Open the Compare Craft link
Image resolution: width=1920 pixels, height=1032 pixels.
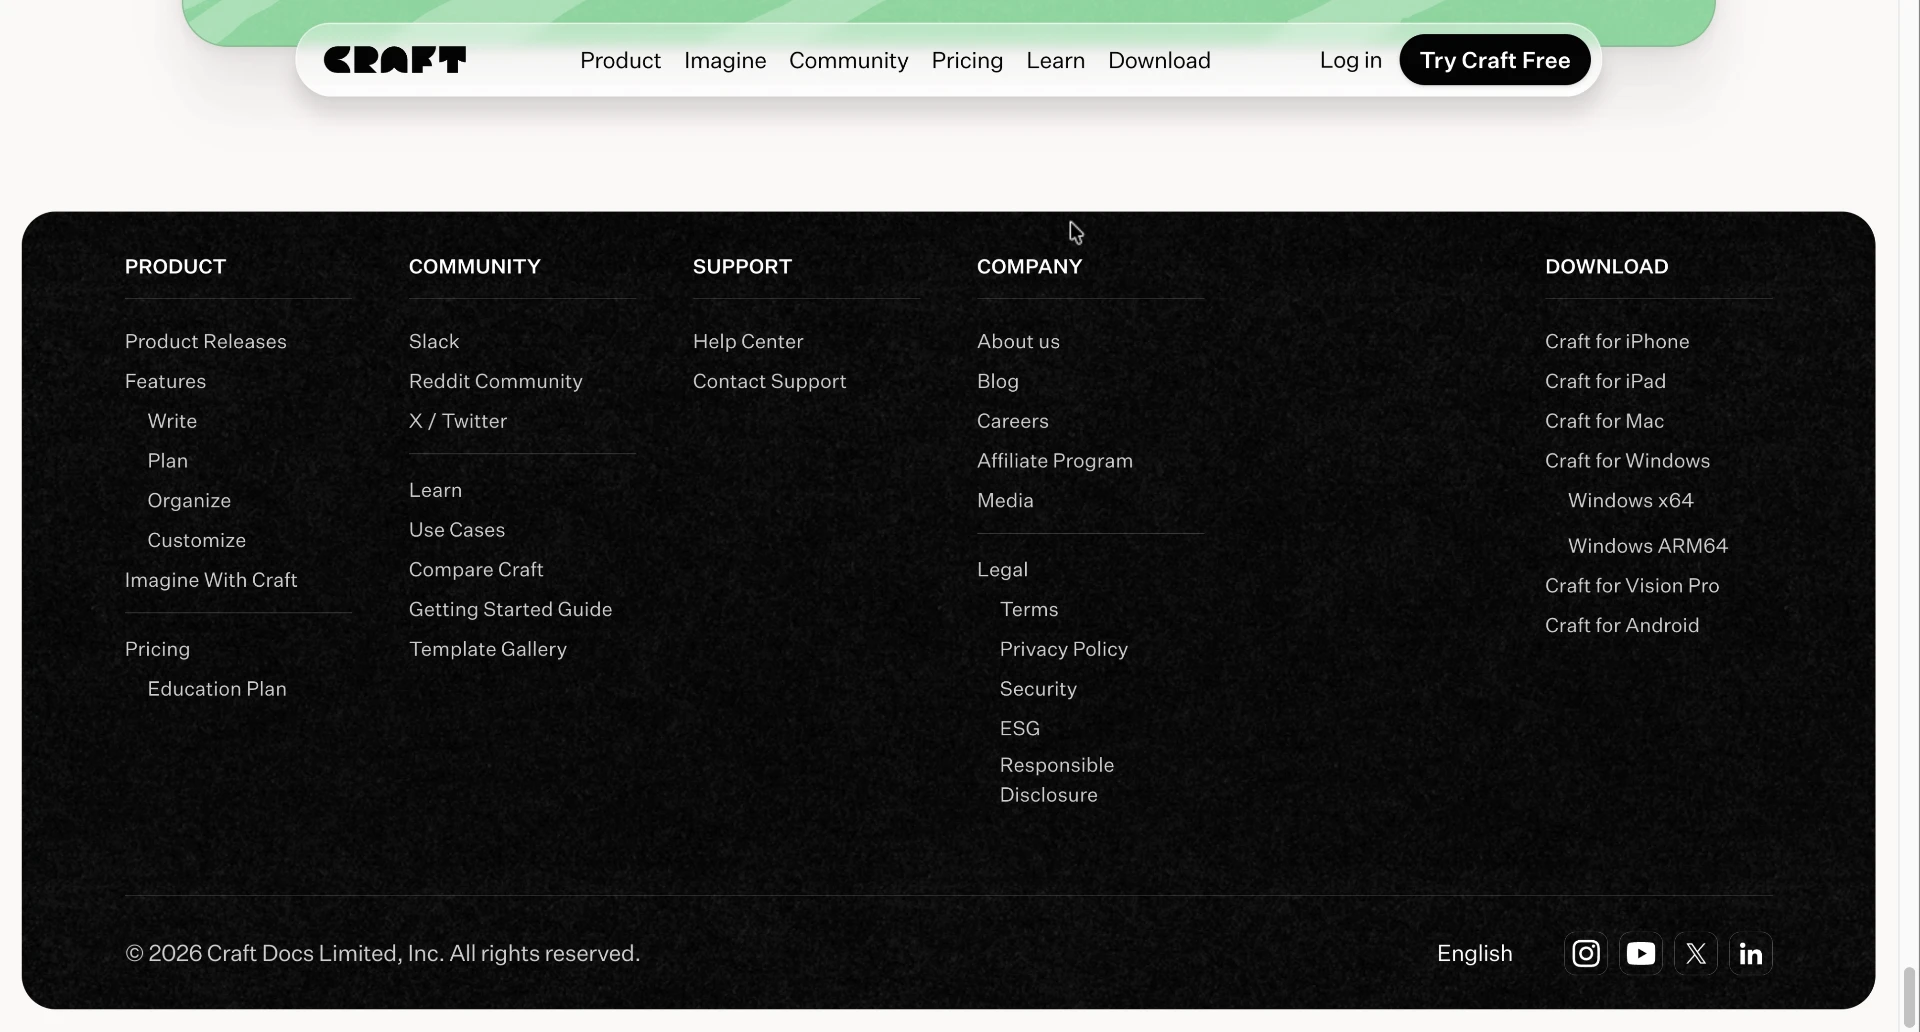(476, 569)
